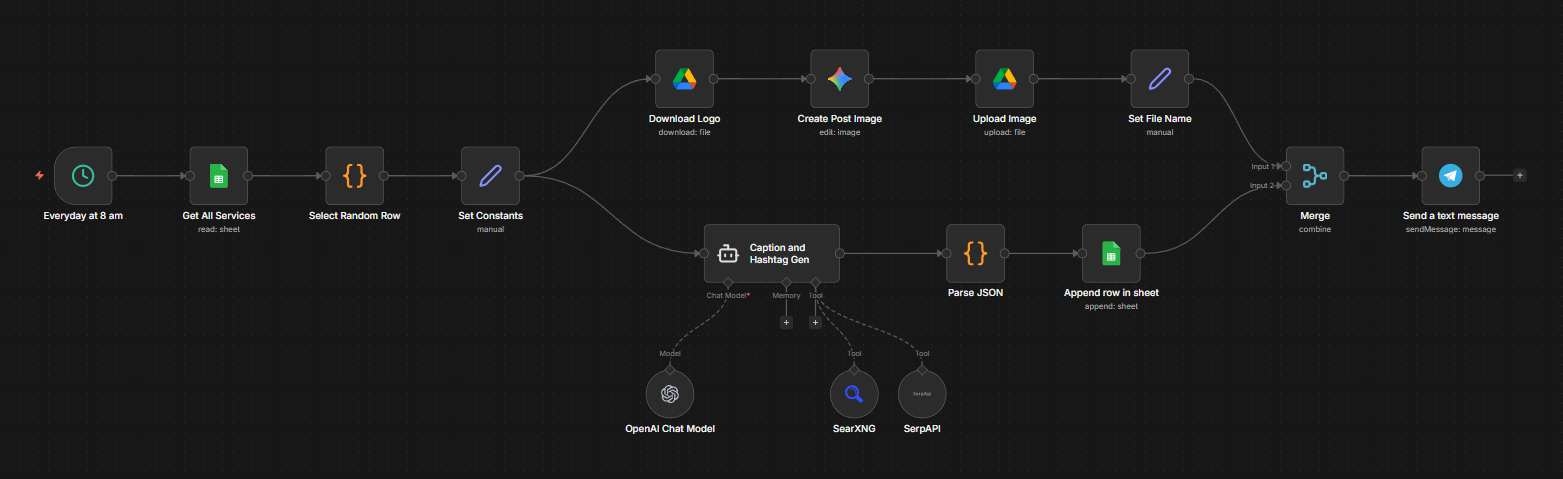1563x479 pixels.
Task: Click the SearXNG search tool node
Action: tap(854, 394)
